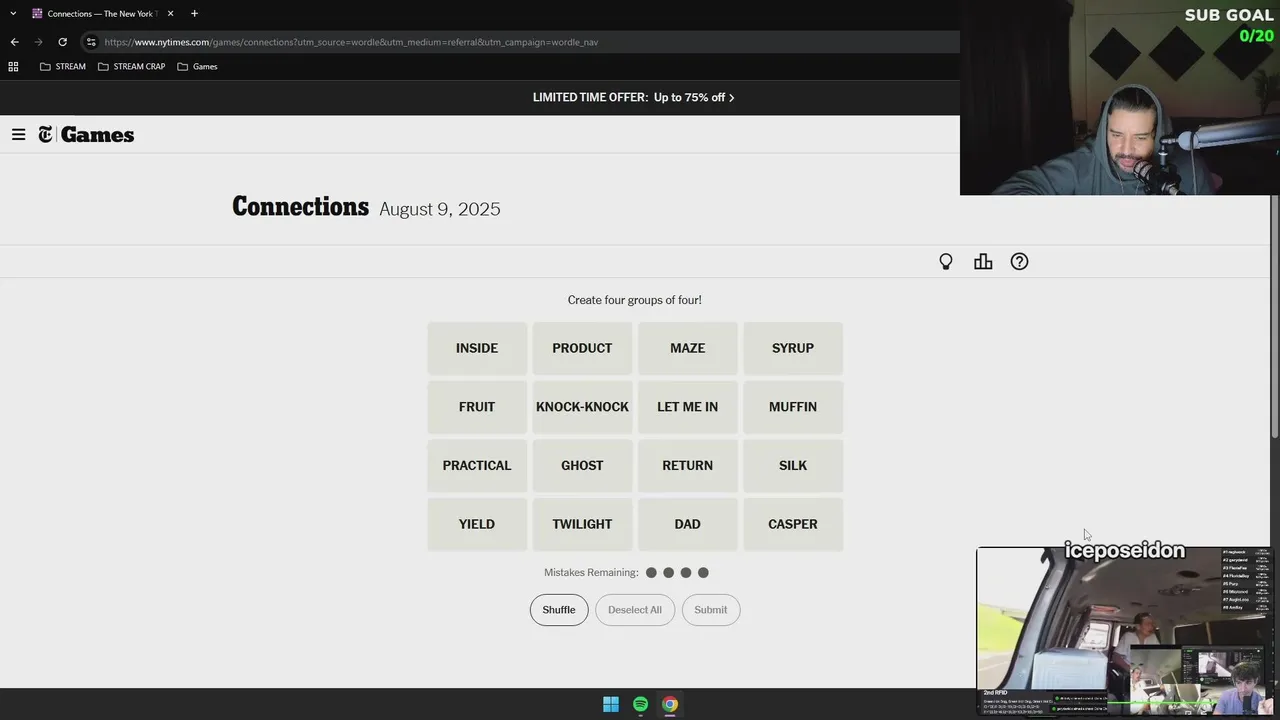Pick the TWILIGHT word tile
The width and height of the screenshot is (1280, 720).
(582, 524)
